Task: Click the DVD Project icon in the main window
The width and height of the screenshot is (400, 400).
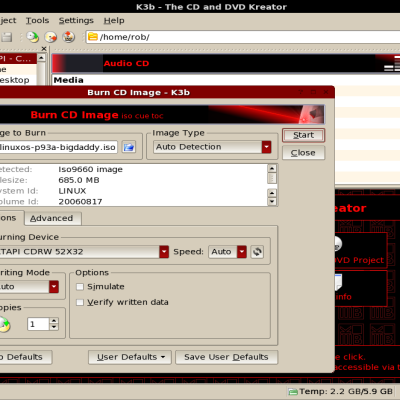Action: [x=338, y=244]
